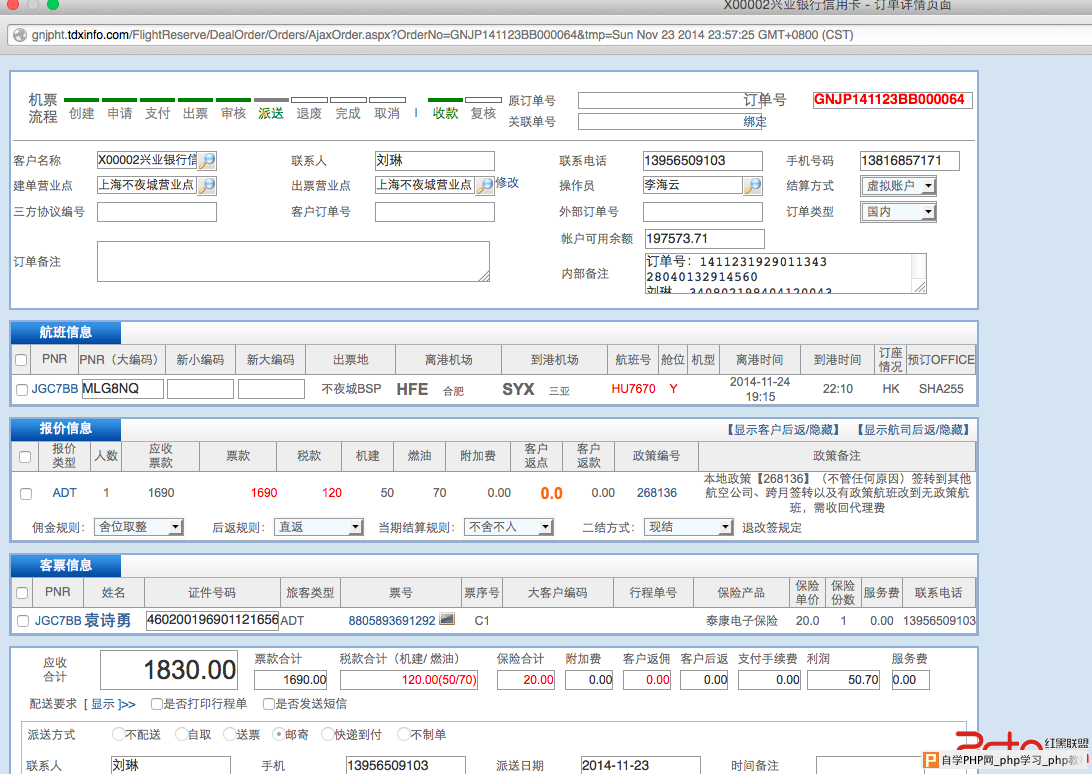Screen dimensions: 1092x774
Task: Click 出票 step in ticket workflow
Action: point(195,114)
